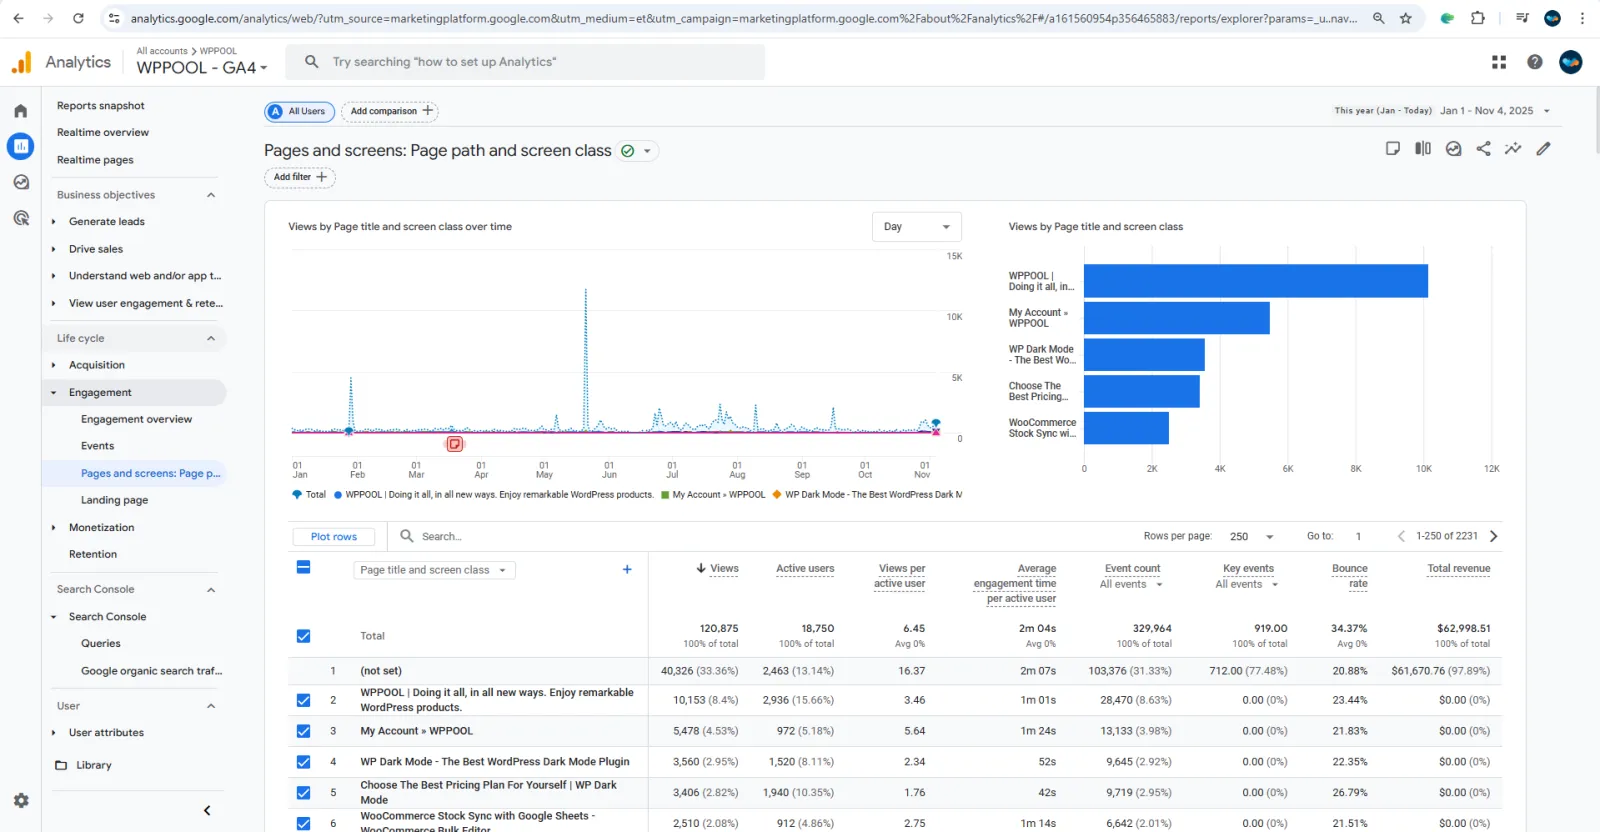Open Library link in sidebar
Image resolution: width=1600 pixels, height=832 pixels.
coord(94,765)
